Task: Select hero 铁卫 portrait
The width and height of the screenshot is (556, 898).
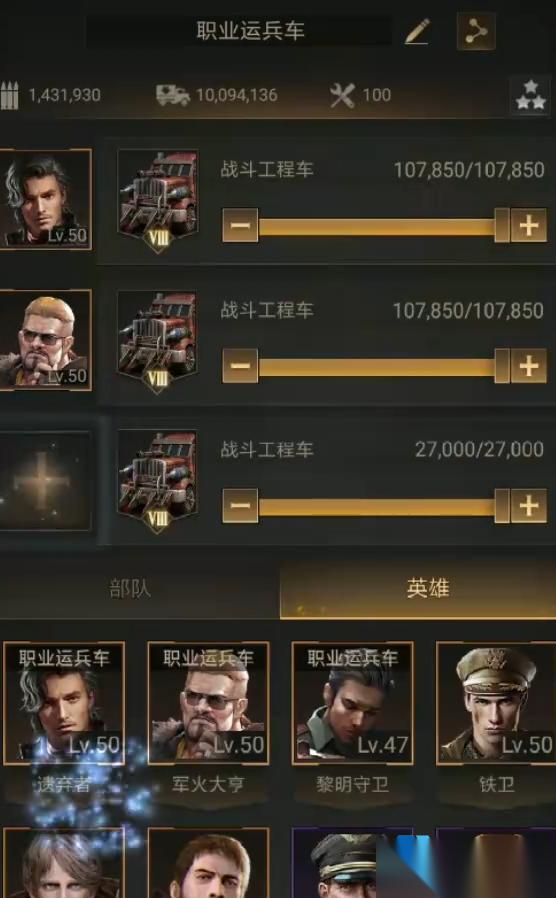Action: tap(496, 703)
